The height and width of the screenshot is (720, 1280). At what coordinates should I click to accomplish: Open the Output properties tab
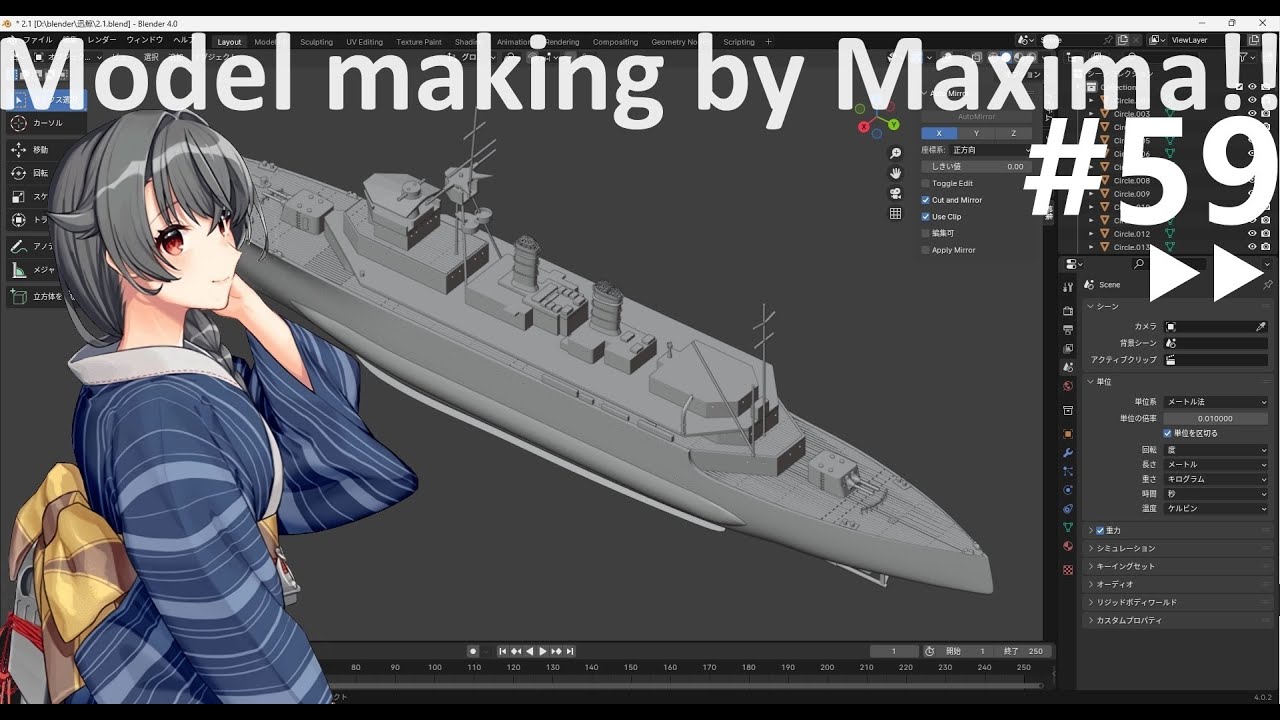[1068, 330]
